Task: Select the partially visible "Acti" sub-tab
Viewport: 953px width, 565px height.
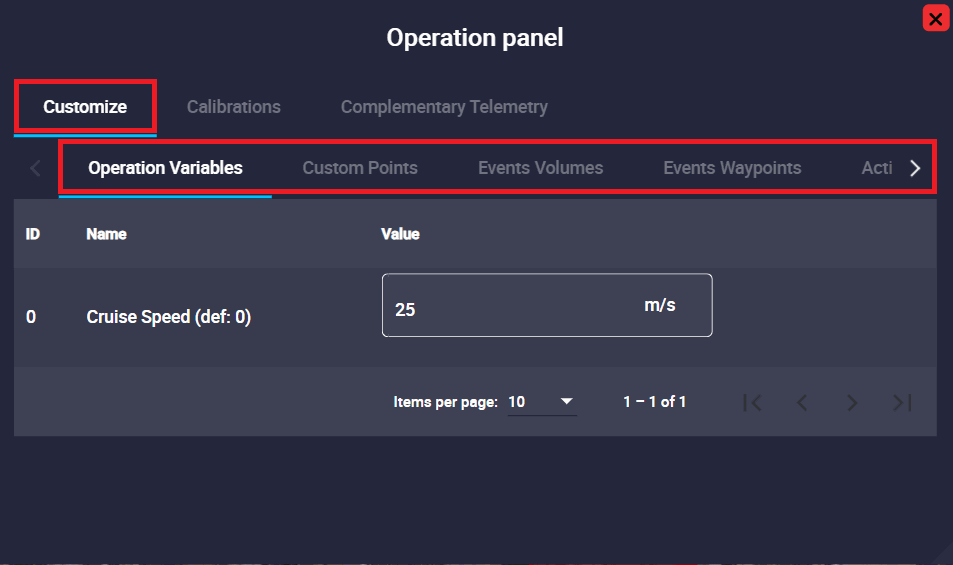Action: (877, 168)
